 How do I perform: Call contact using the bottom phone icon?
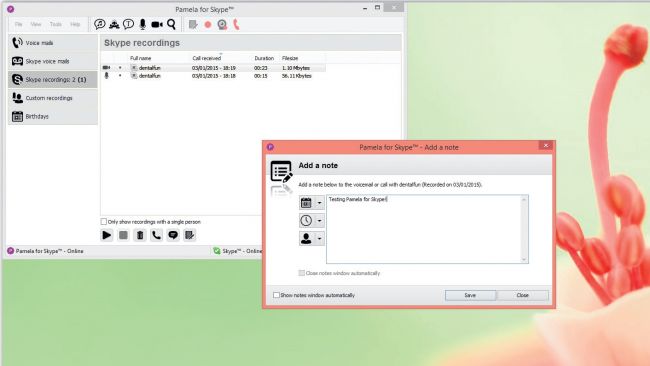[156, 235]
